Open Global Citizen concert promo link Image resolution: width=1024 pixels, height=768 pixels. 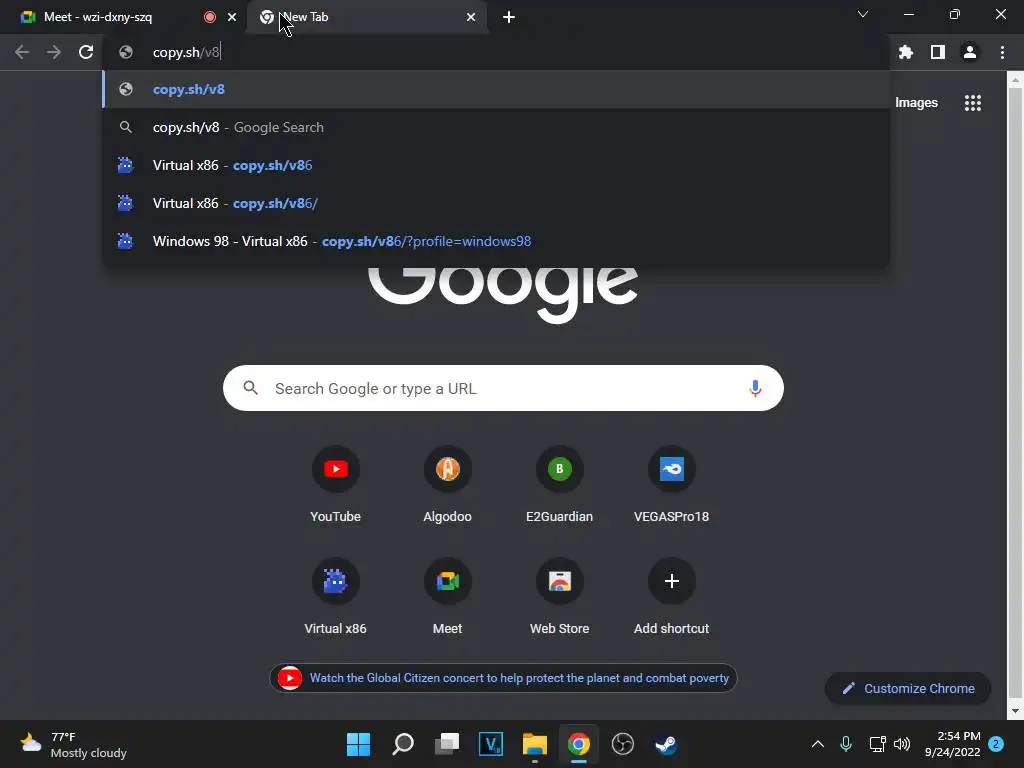pos(503,678)
